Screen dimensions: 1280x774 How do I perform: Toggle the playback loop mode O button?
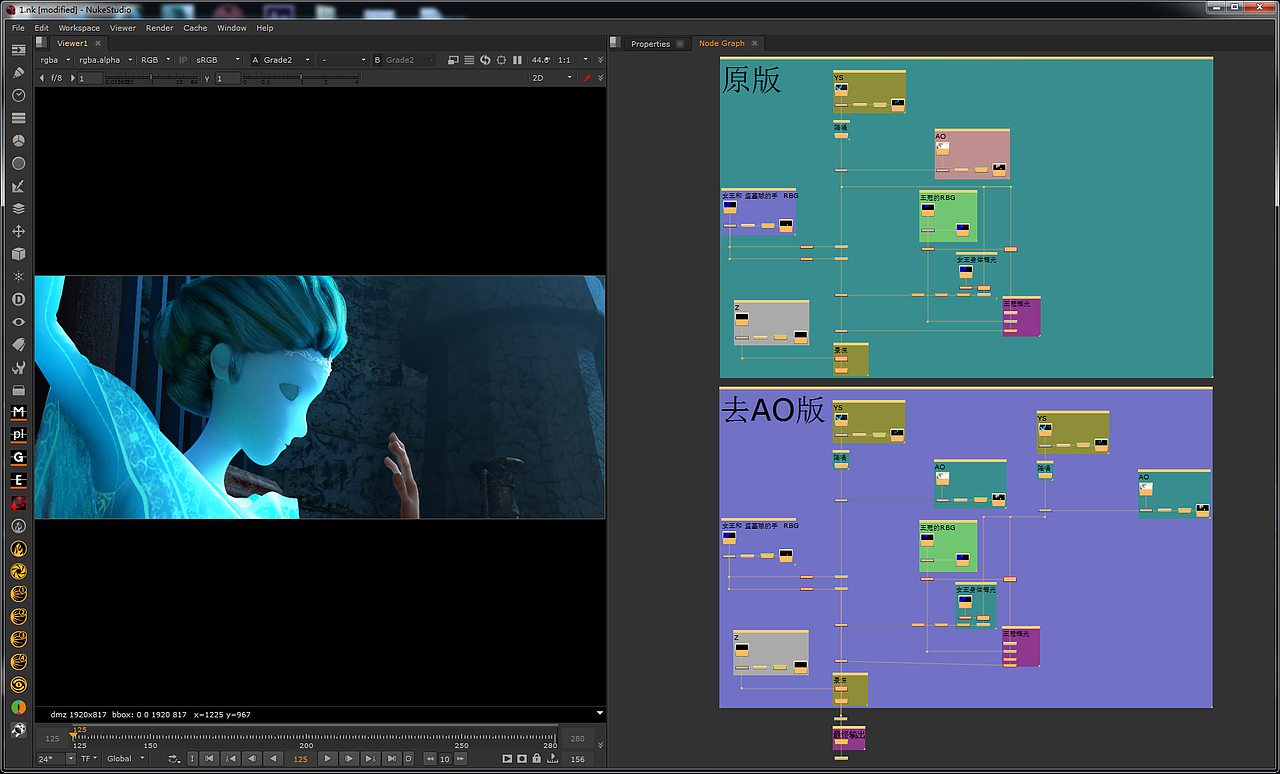point(408,758)
